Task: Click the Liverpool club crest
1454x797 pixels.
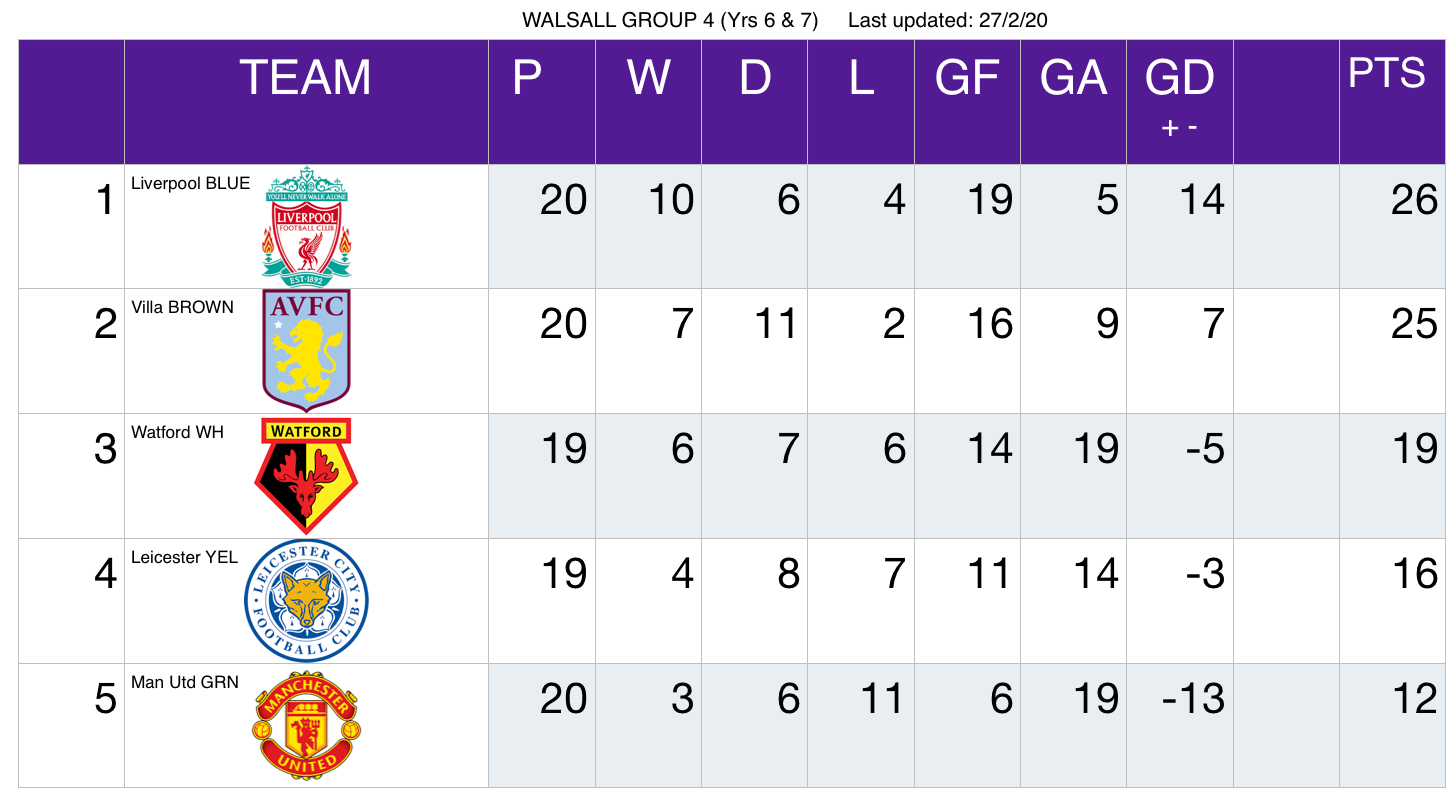Action: tap(307, 227)
